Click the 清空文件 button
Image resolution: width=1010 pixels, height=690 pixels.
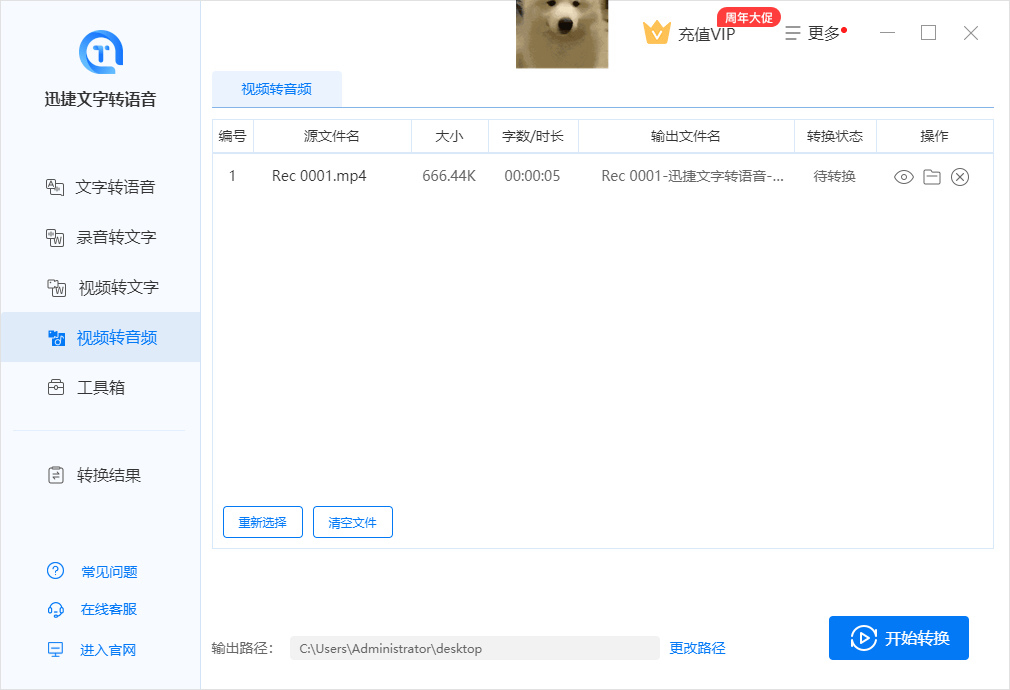tap(352, 522)
